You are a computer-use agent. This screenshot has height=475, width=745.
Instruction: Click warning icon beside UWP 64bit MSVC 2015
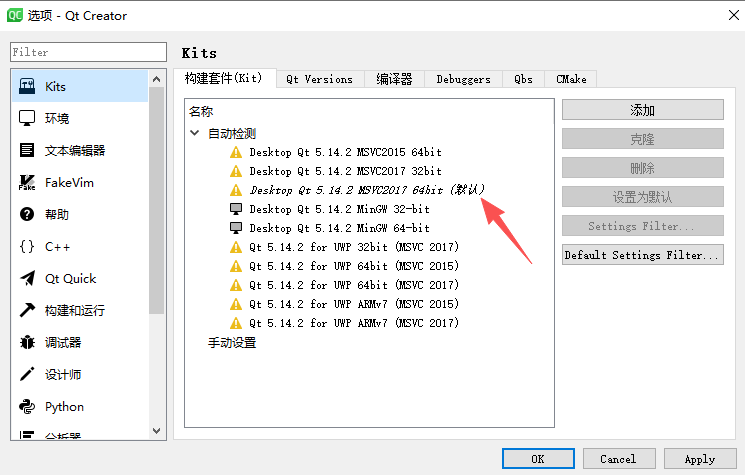point(236,266)
